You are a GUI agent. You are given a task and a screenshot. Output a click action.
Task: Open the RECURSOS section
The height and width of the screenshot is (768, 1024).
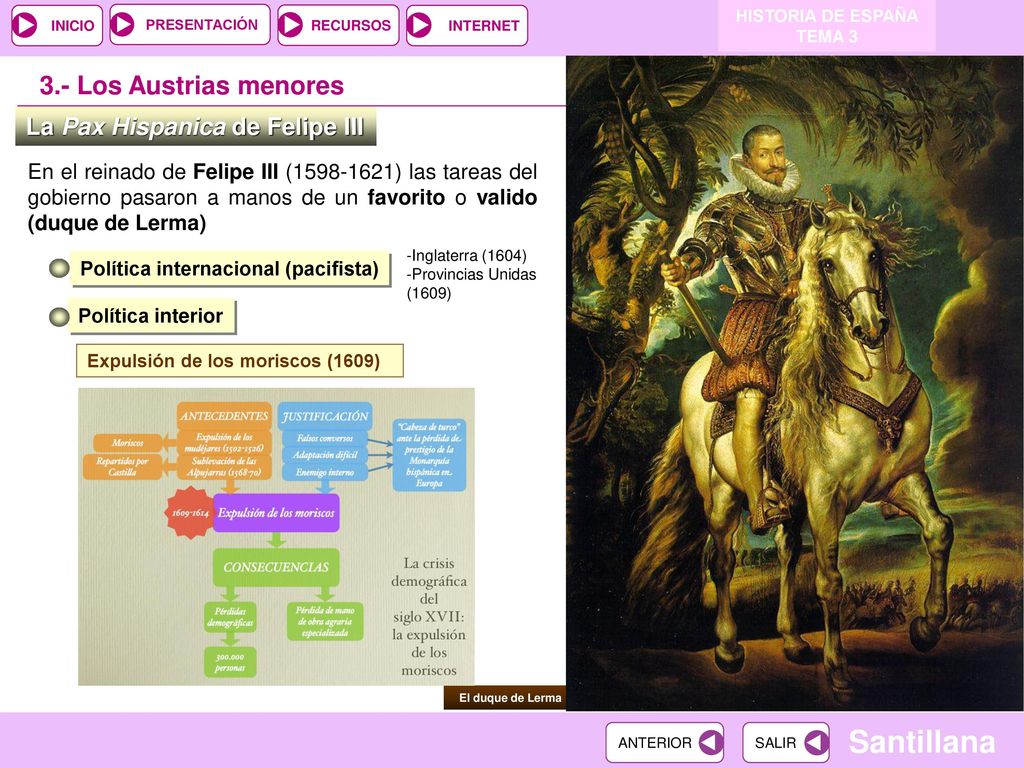click(x=338, y=25)
